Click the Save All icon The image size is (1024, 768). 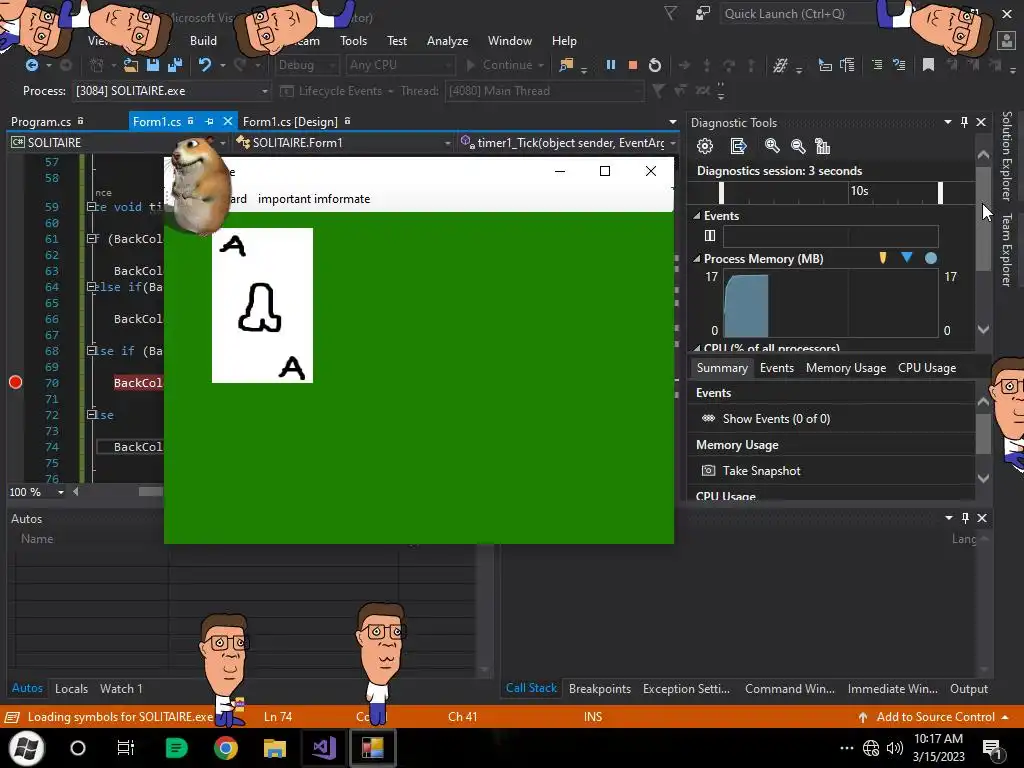coord(174,65)
